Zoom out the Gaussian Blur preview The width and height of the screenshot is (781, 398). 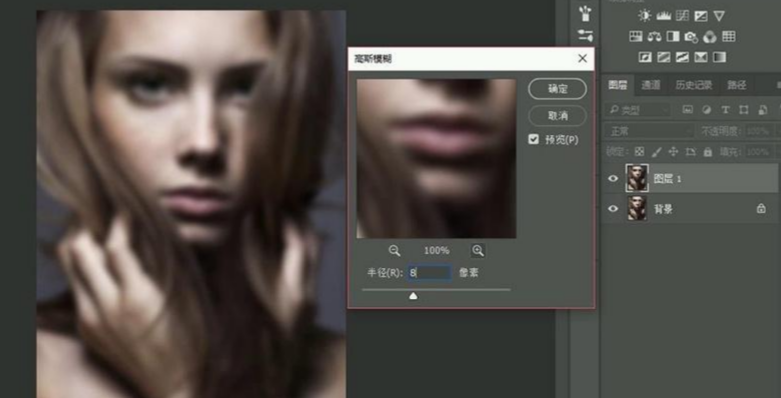[x=394, y=251]
